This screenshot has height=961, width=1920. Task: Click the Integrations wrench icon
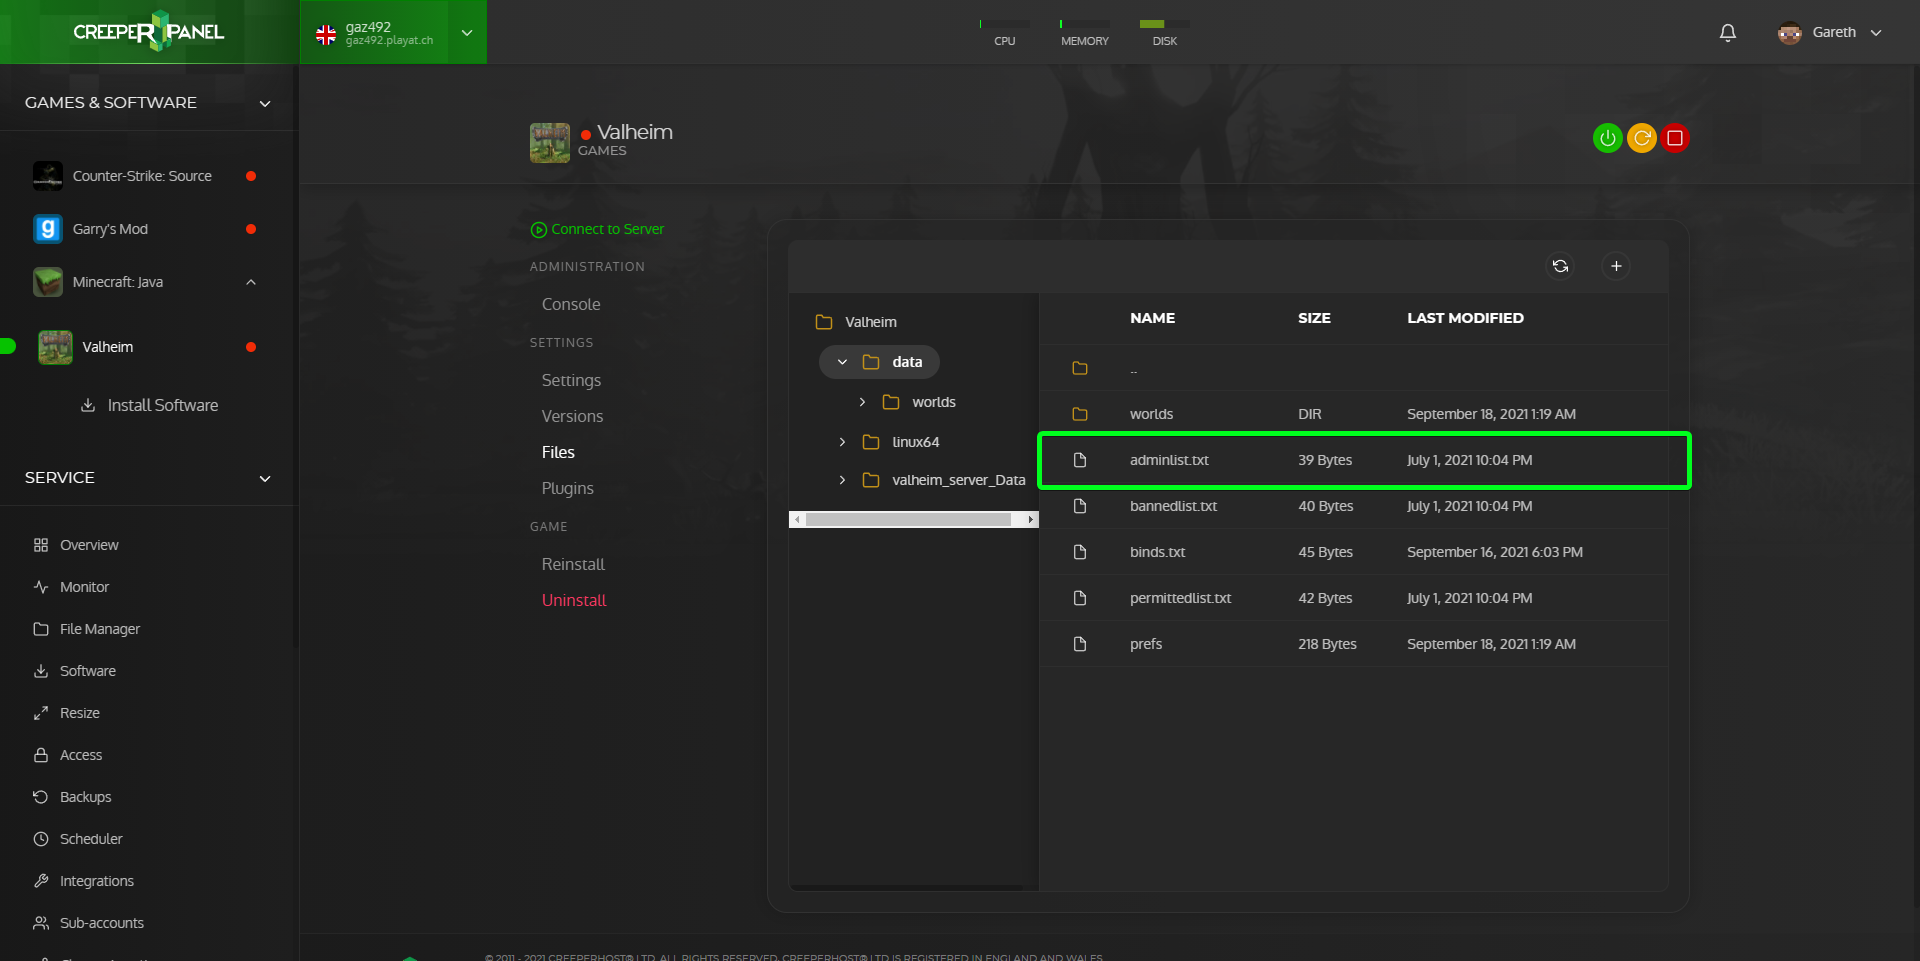click(x=41, y=881)
